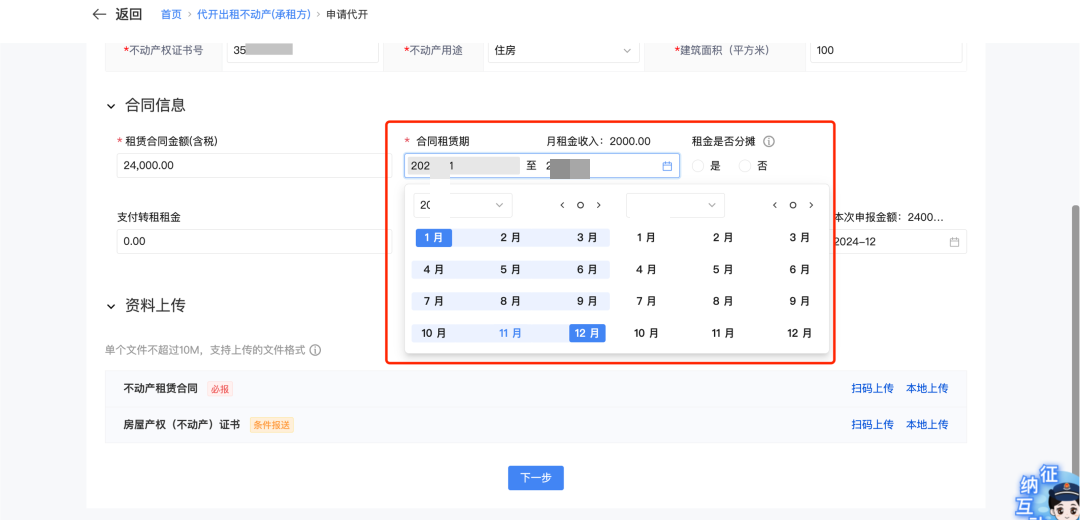Click the 必报 tag
The height and width of the screenshot is (520, 1080).
click(x=220, y=389)
